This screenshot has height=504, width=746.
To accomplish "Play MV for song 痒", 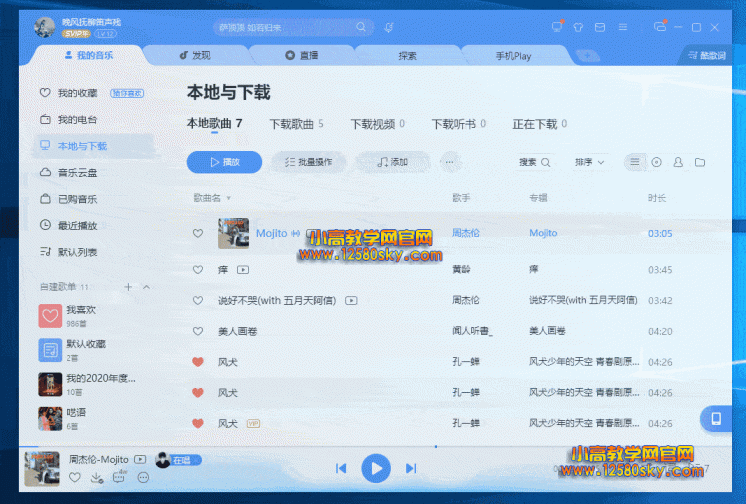I will tap(243, 270).
